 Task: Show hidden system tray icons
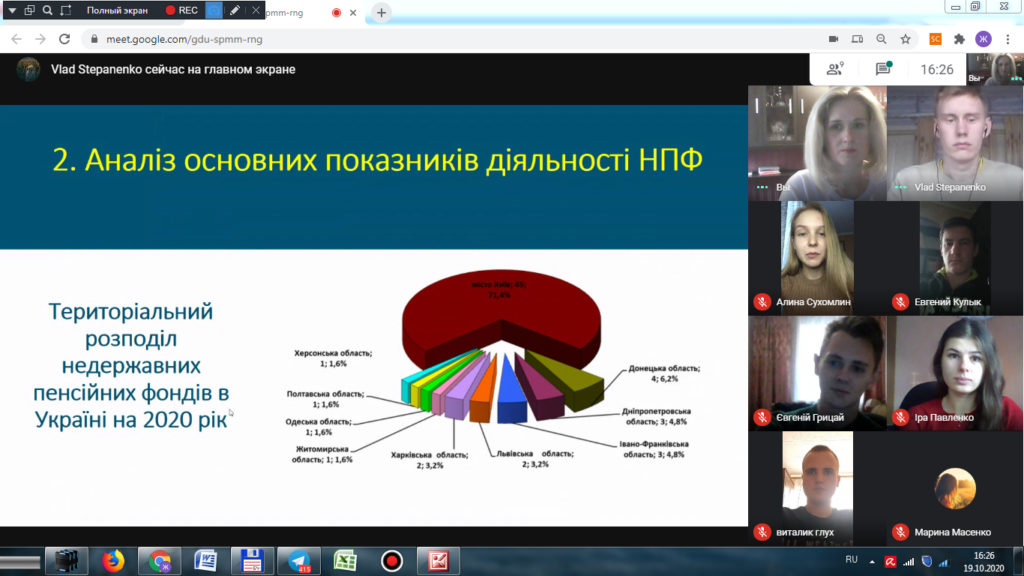(x=869, y=560)
